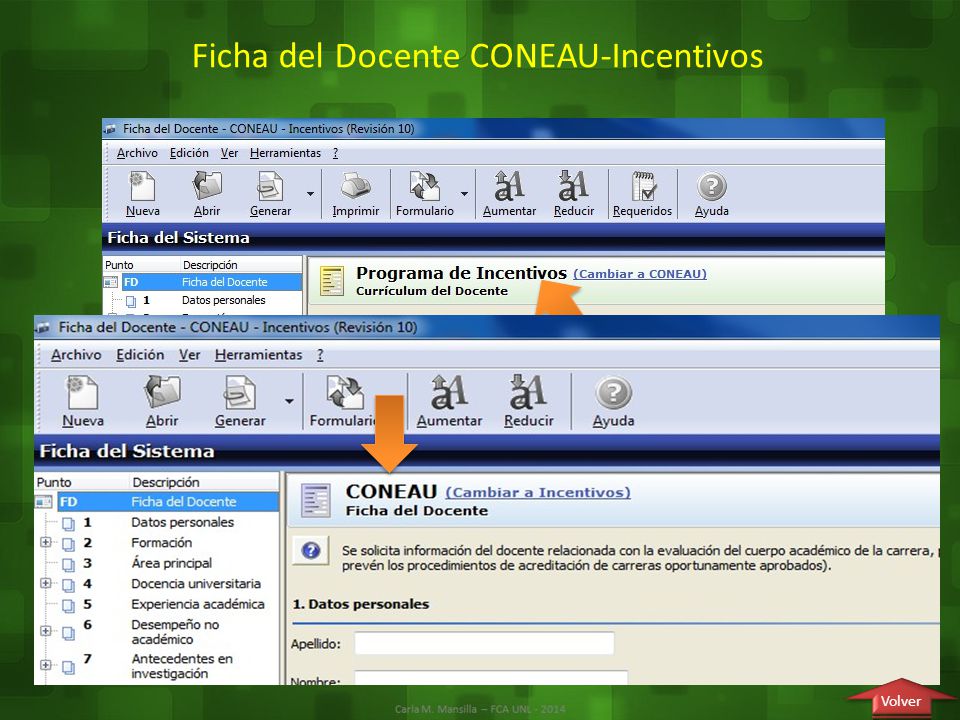Click Generar icon in the back window toolbar
960x720 pixels.
[270, 186]
